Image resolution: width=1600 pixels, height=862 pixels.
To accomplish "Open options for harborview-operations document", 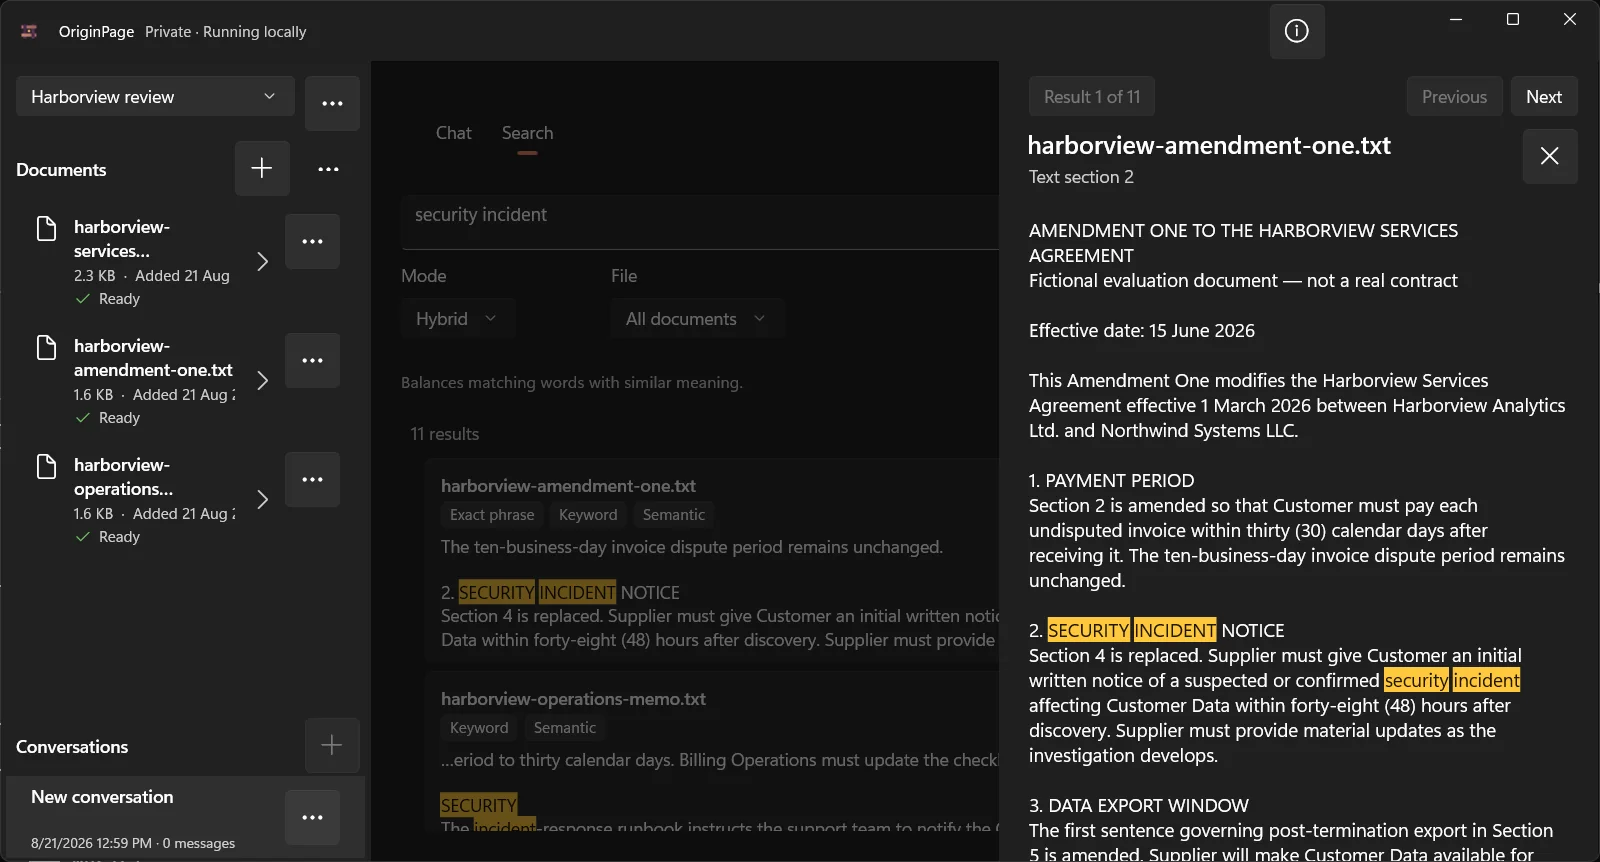I will [312, 479].
